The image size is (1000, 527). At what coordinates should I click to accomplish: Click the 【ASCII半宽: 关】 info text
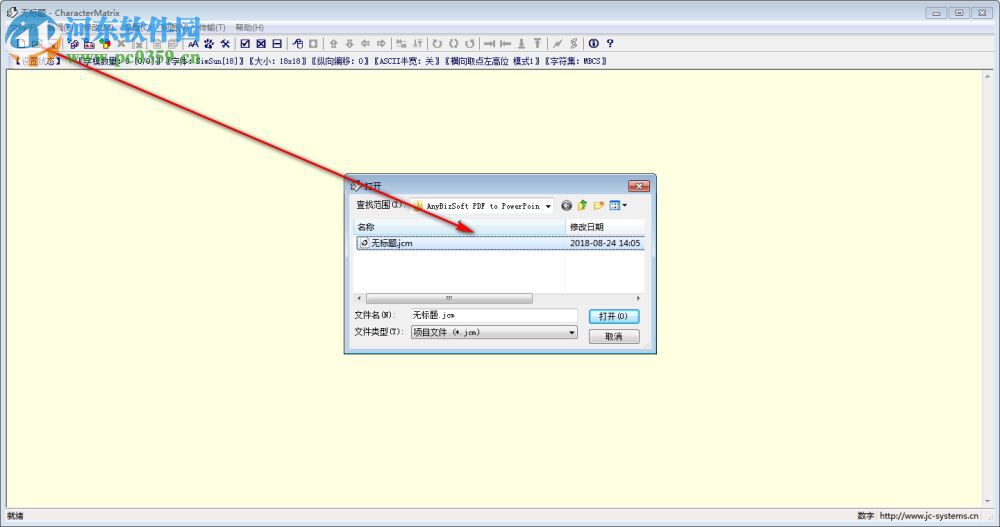tap(407, 61)
